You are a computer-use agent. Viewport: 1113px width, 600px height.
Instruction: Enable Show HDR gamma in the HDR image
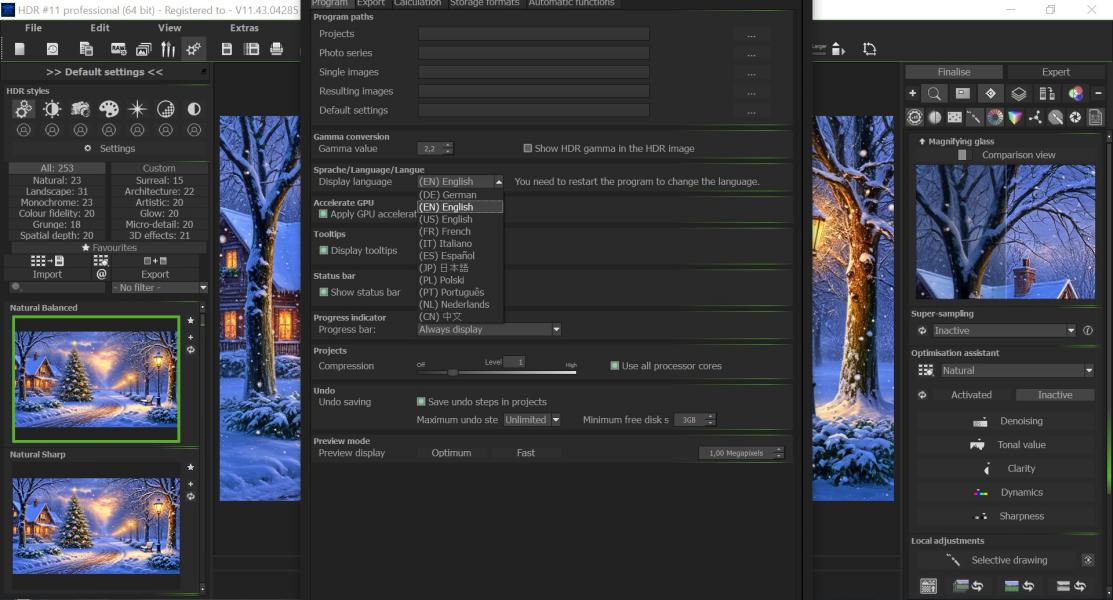coord(528,149)
